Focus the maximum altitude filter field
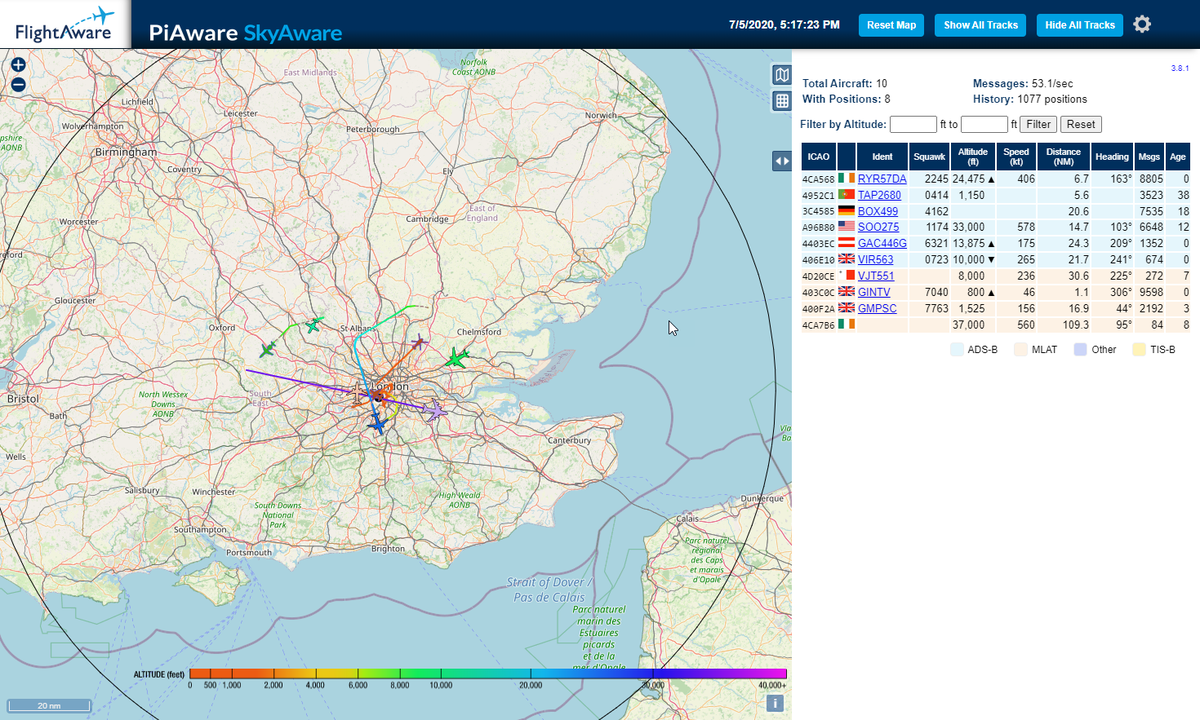The image size is (1200, 720). click(x=984, y=125)
